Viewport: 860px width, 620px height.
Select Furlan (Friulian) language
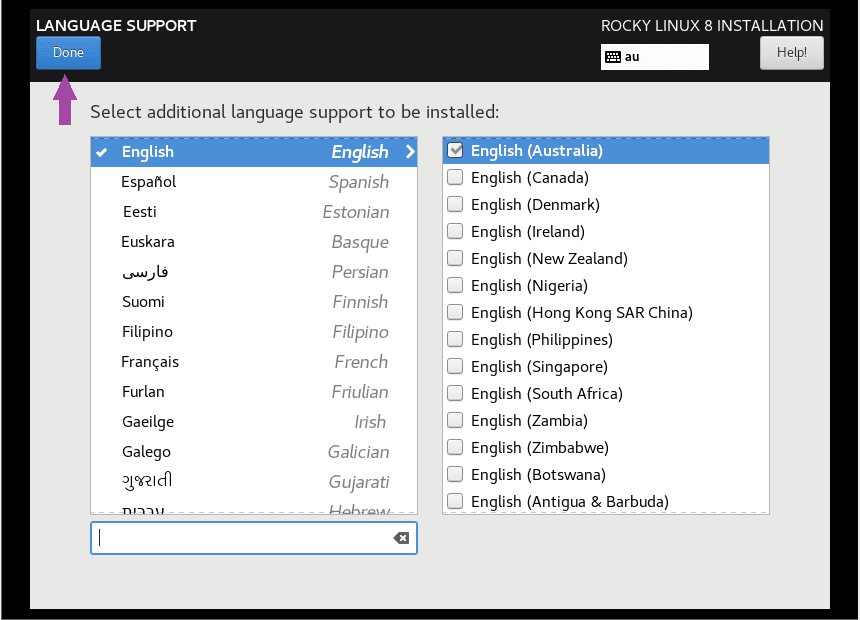(254, 392)
